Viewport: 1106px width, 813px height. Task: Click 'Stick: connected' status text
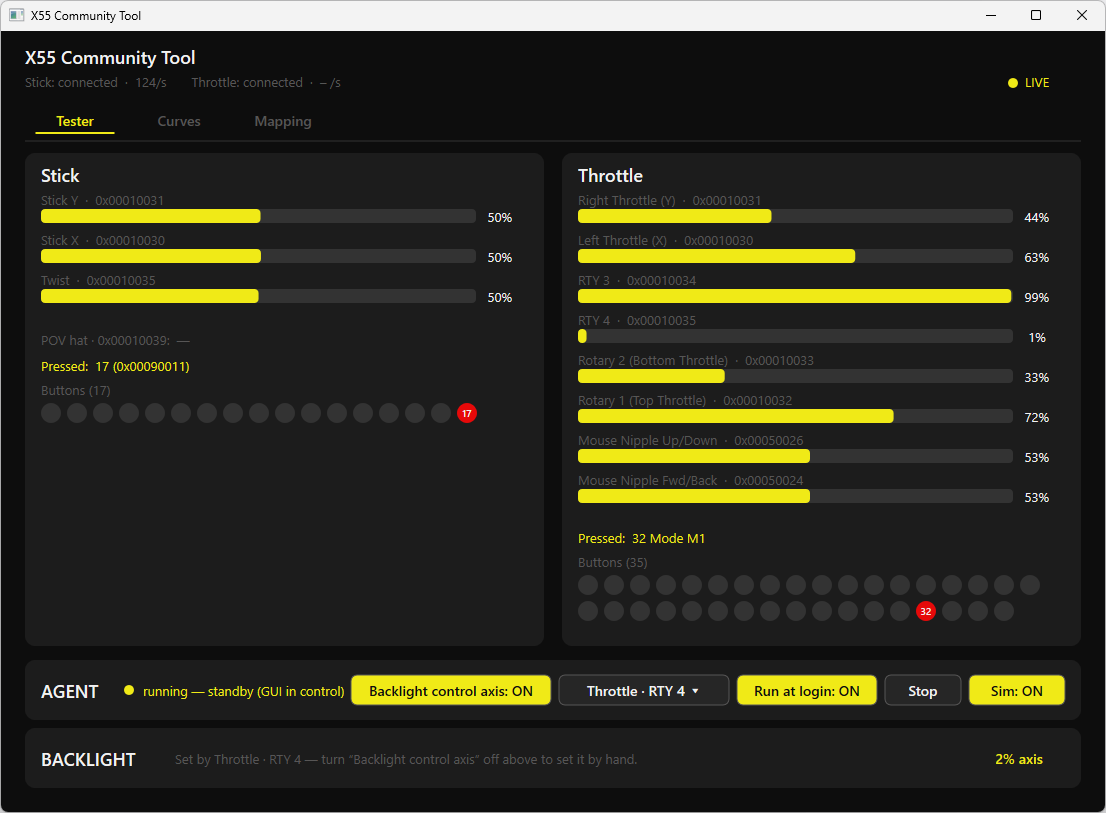pos(71,82)
